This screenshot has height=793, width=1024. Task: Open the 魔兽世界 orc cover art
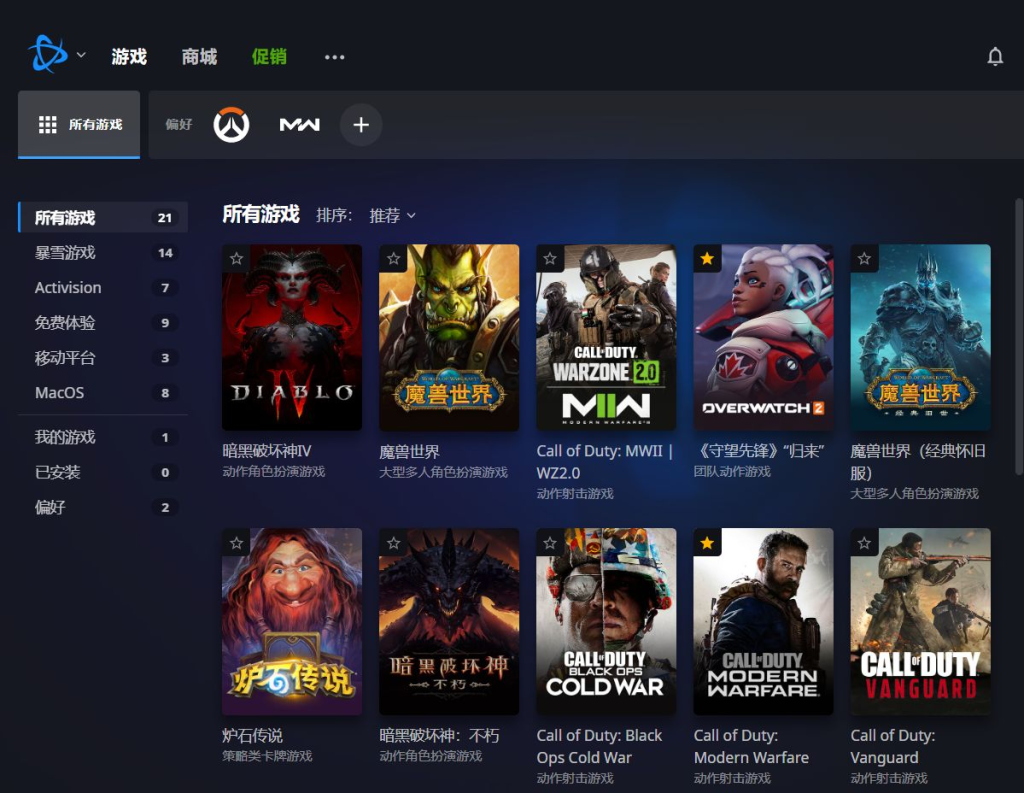[449, 338]
